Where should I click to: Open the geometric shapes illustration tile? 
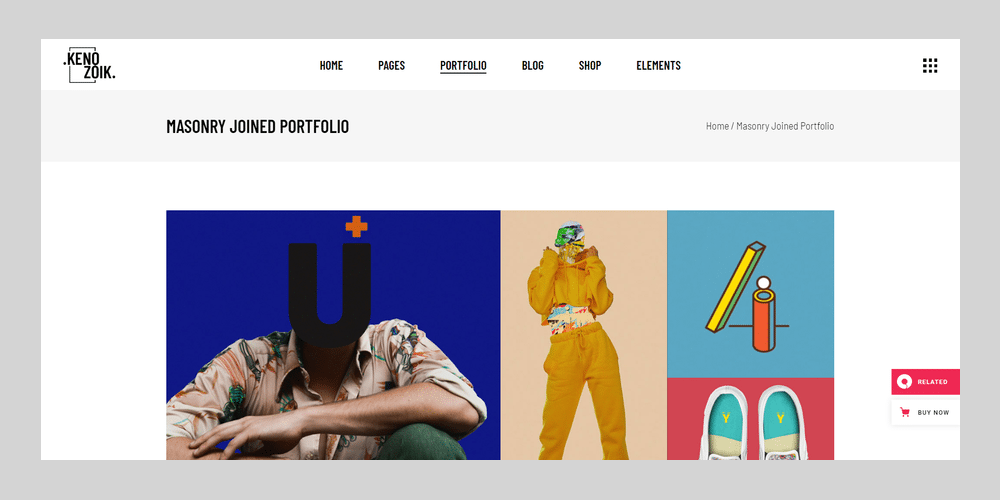coord(751,294)
